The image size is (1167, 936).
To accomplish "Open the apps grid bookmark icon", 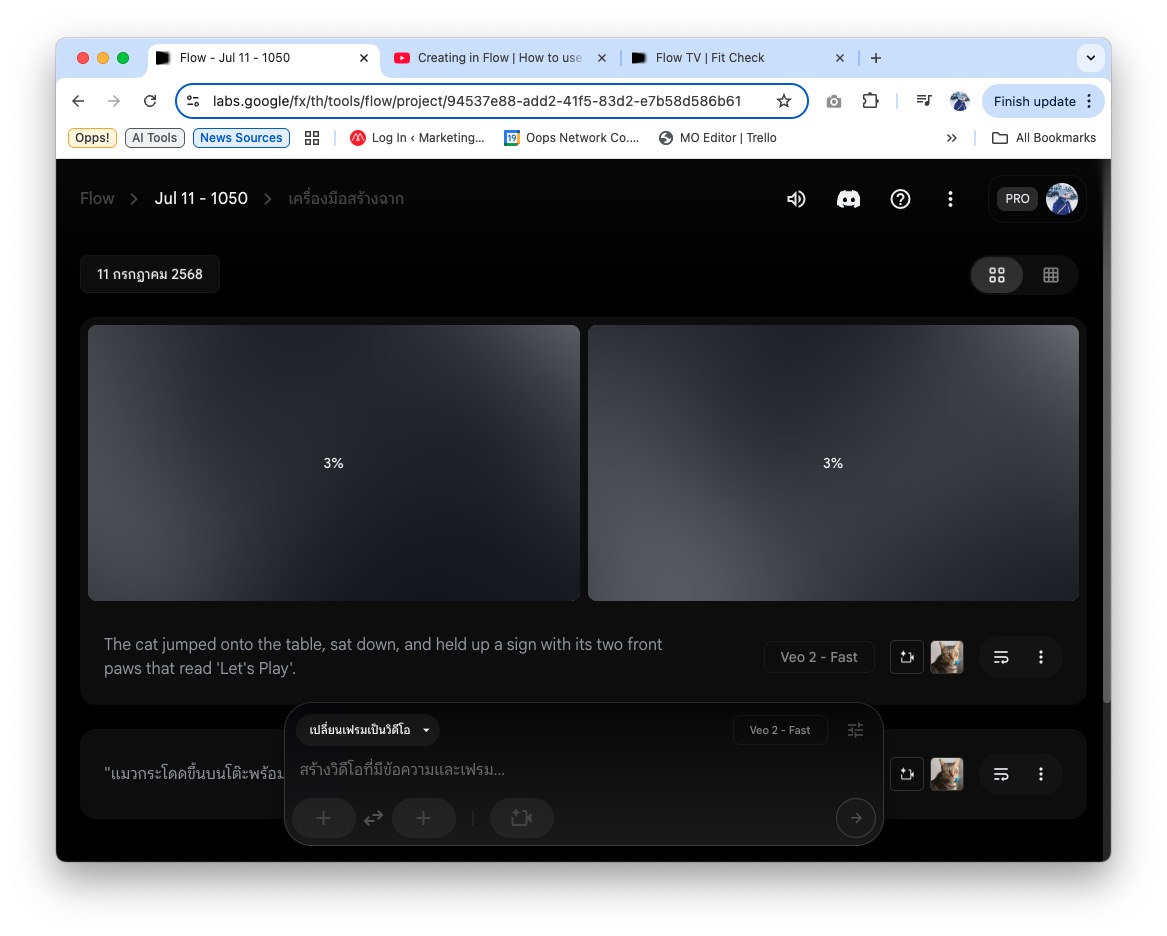I will [312, 138].
